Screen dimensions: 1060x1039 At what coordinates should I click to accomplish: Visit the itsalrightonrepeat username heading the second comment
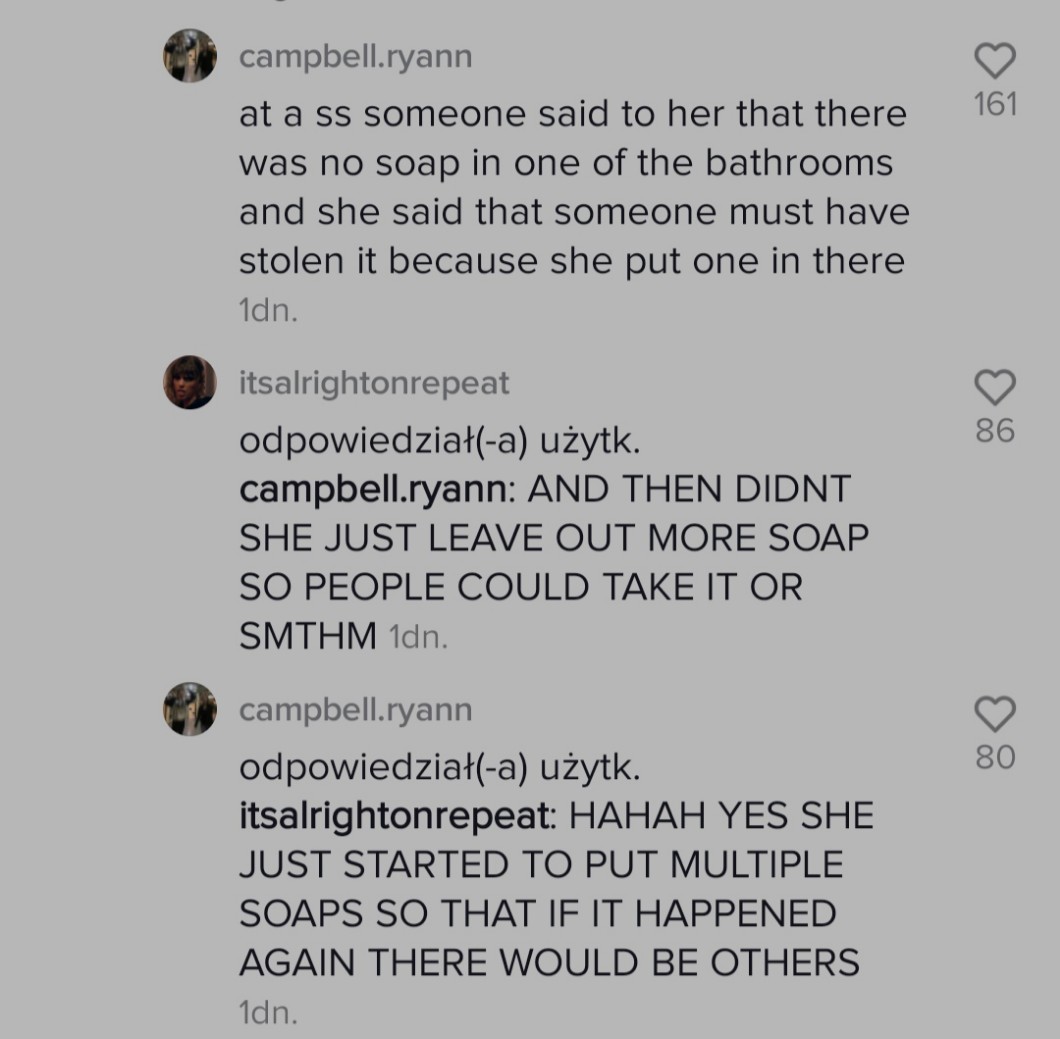374,383
